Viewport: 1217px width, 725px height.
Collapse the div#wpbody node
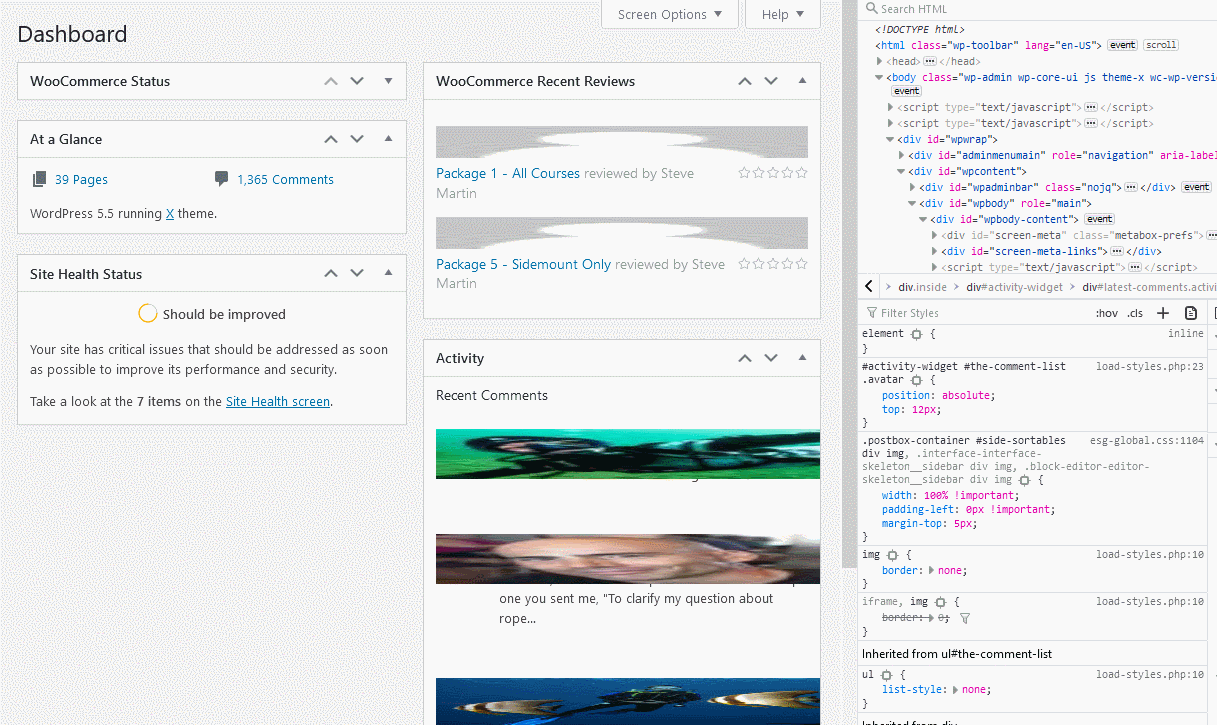pyautogui.click(x=913, y=203)
